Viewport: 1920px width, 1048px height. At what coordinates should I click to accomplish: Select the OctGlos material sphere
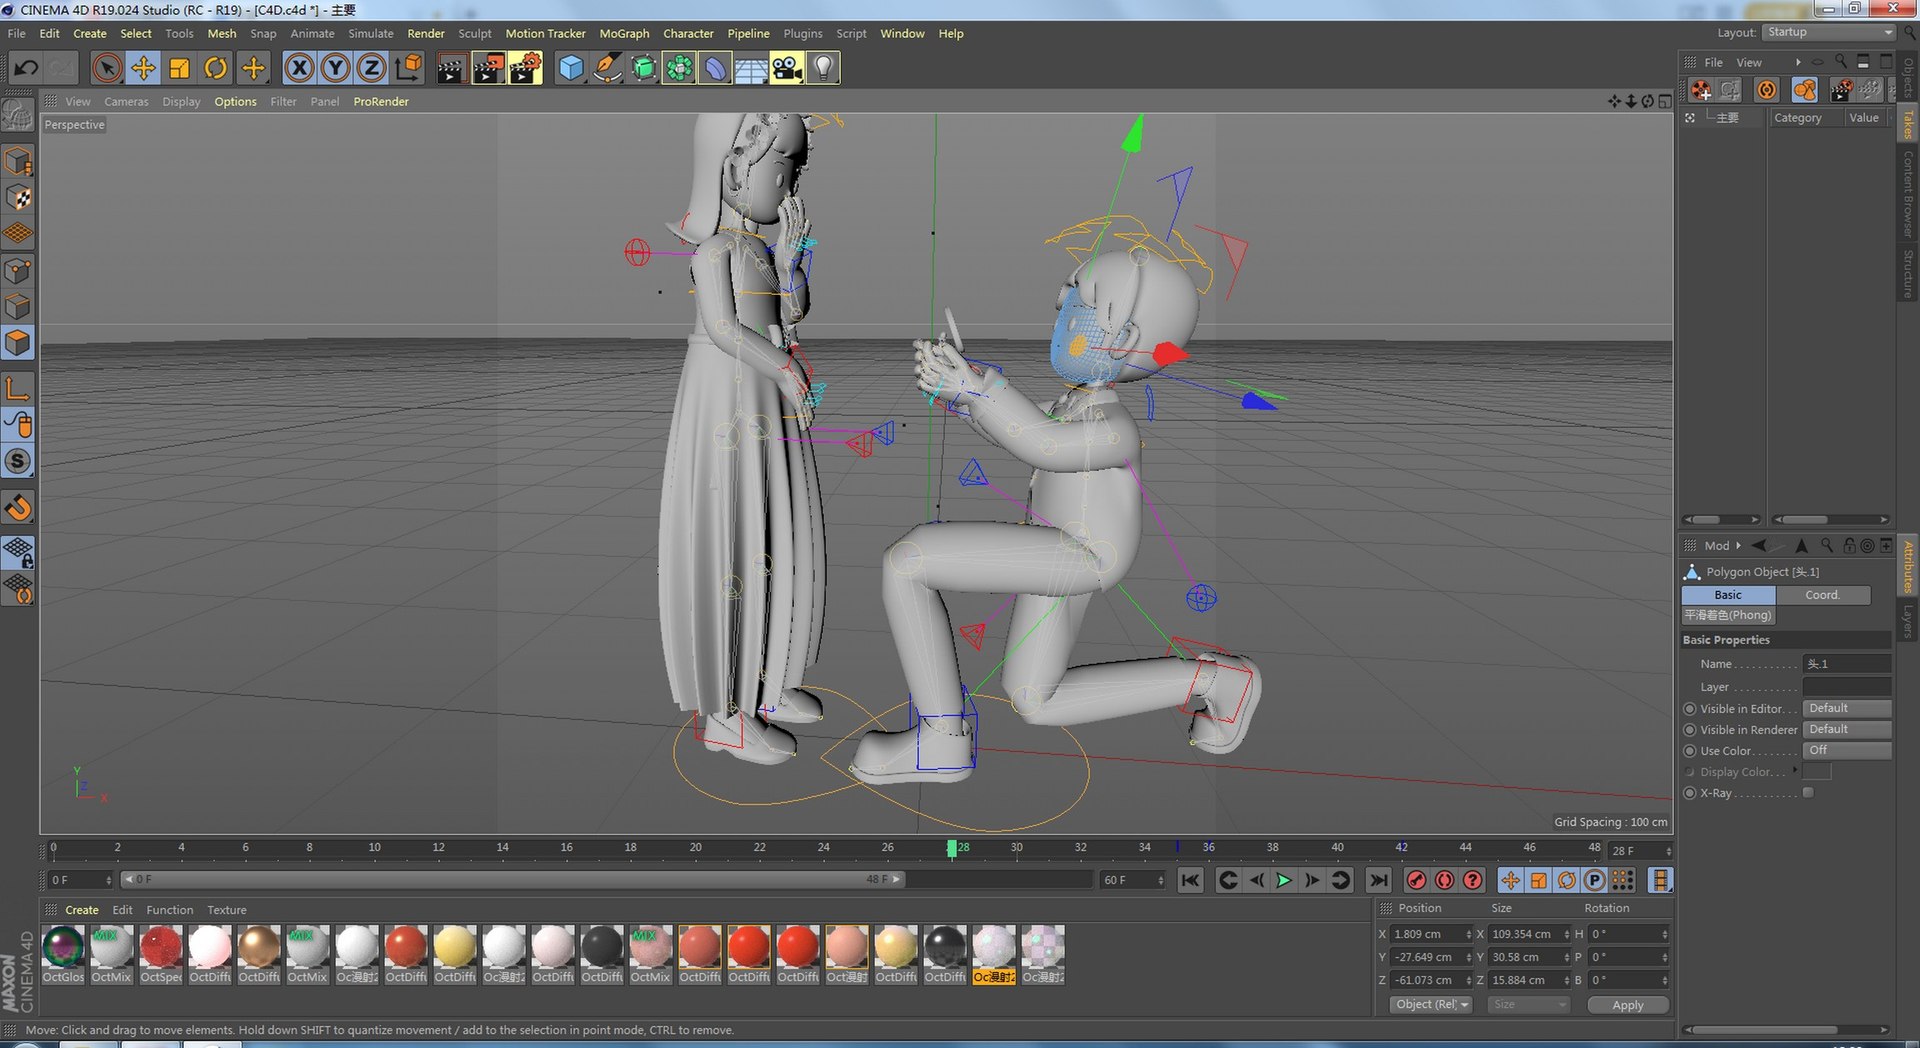click(63, 946)
